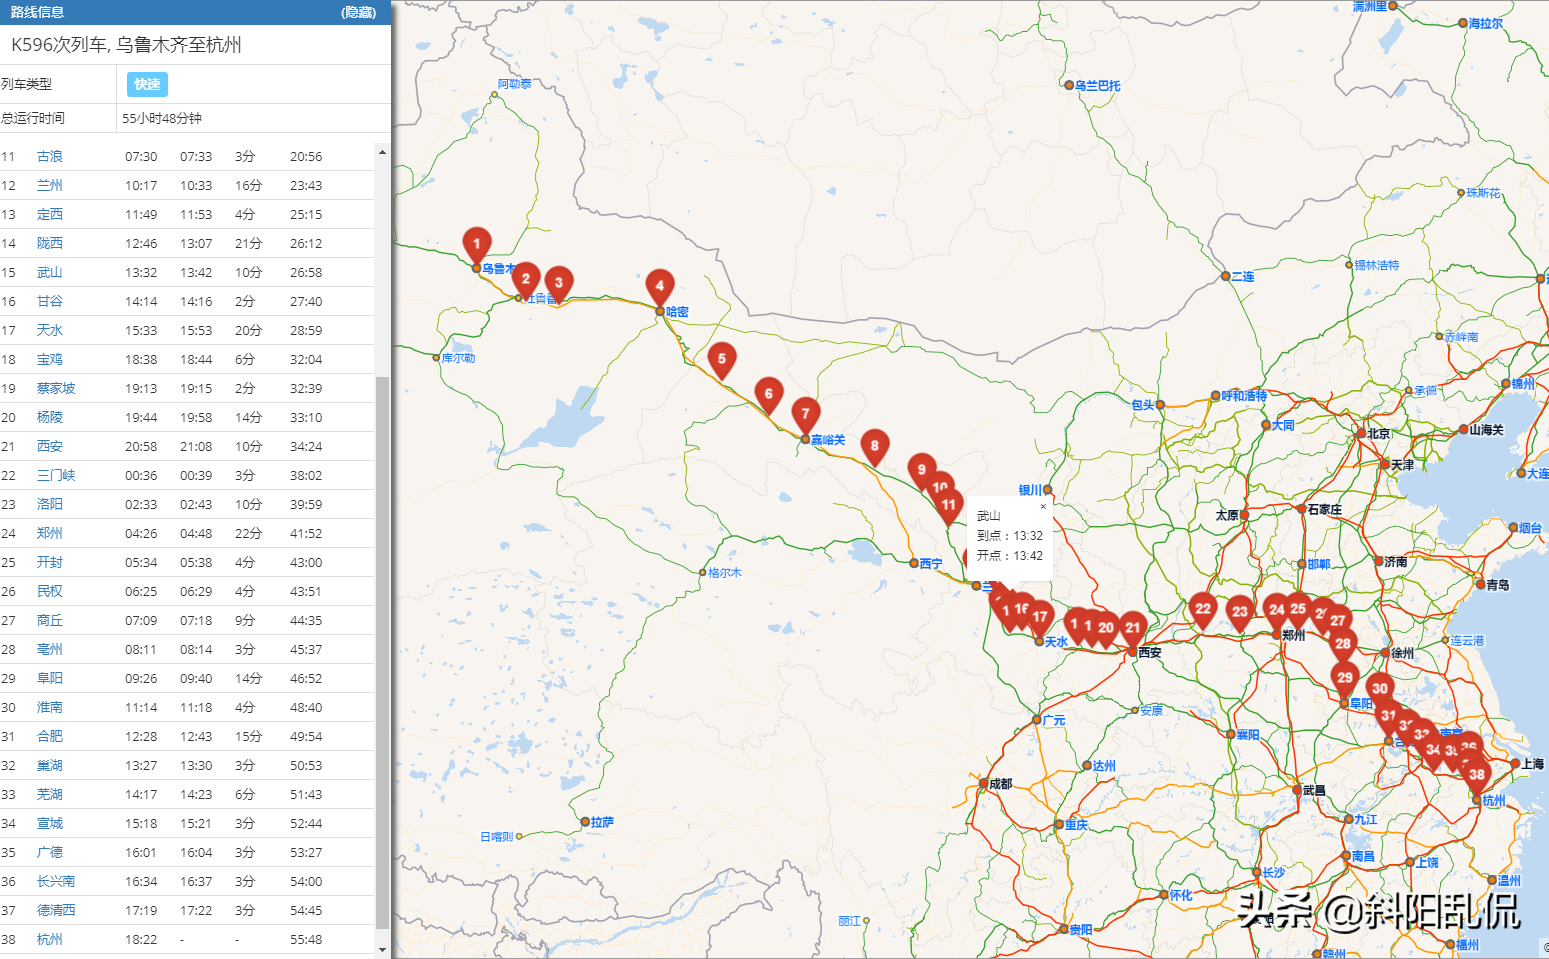Close the 武山 station info popup

tap(1043, 507)
